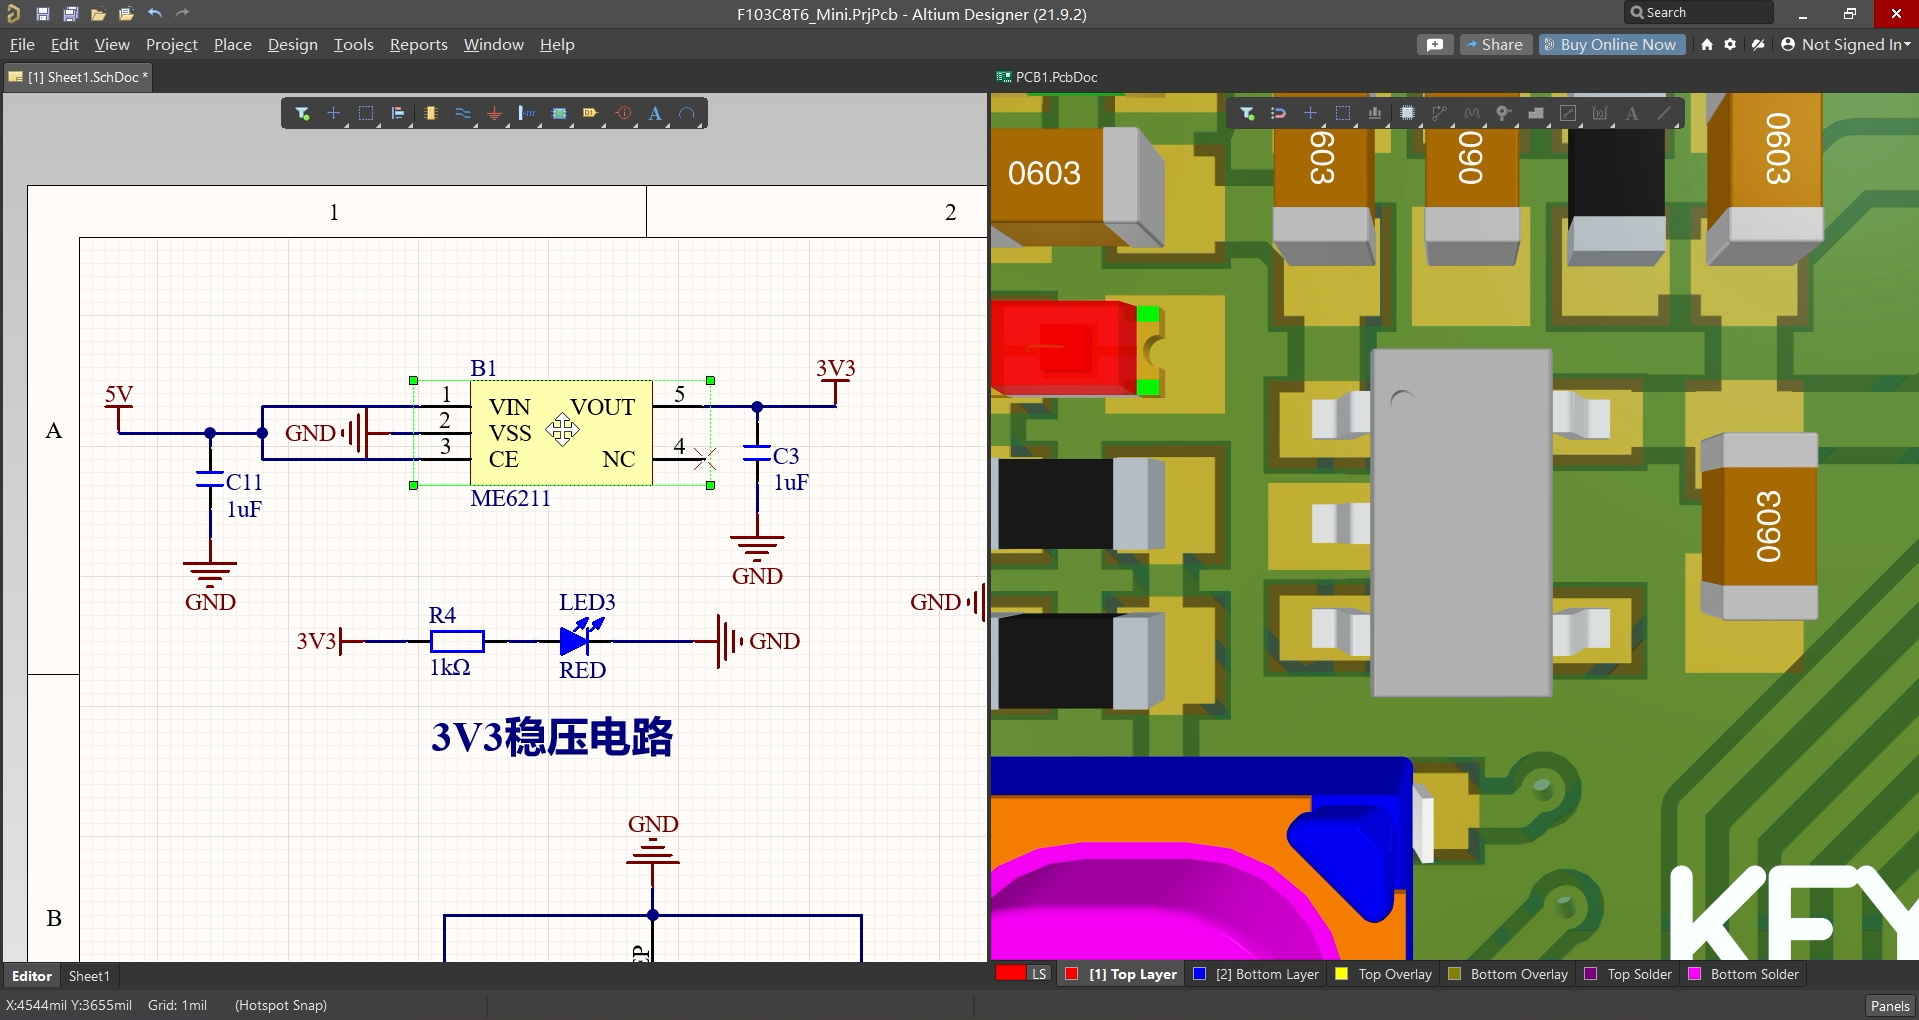
Task: Click the Search field in title bar
Action: point(1698,13)
